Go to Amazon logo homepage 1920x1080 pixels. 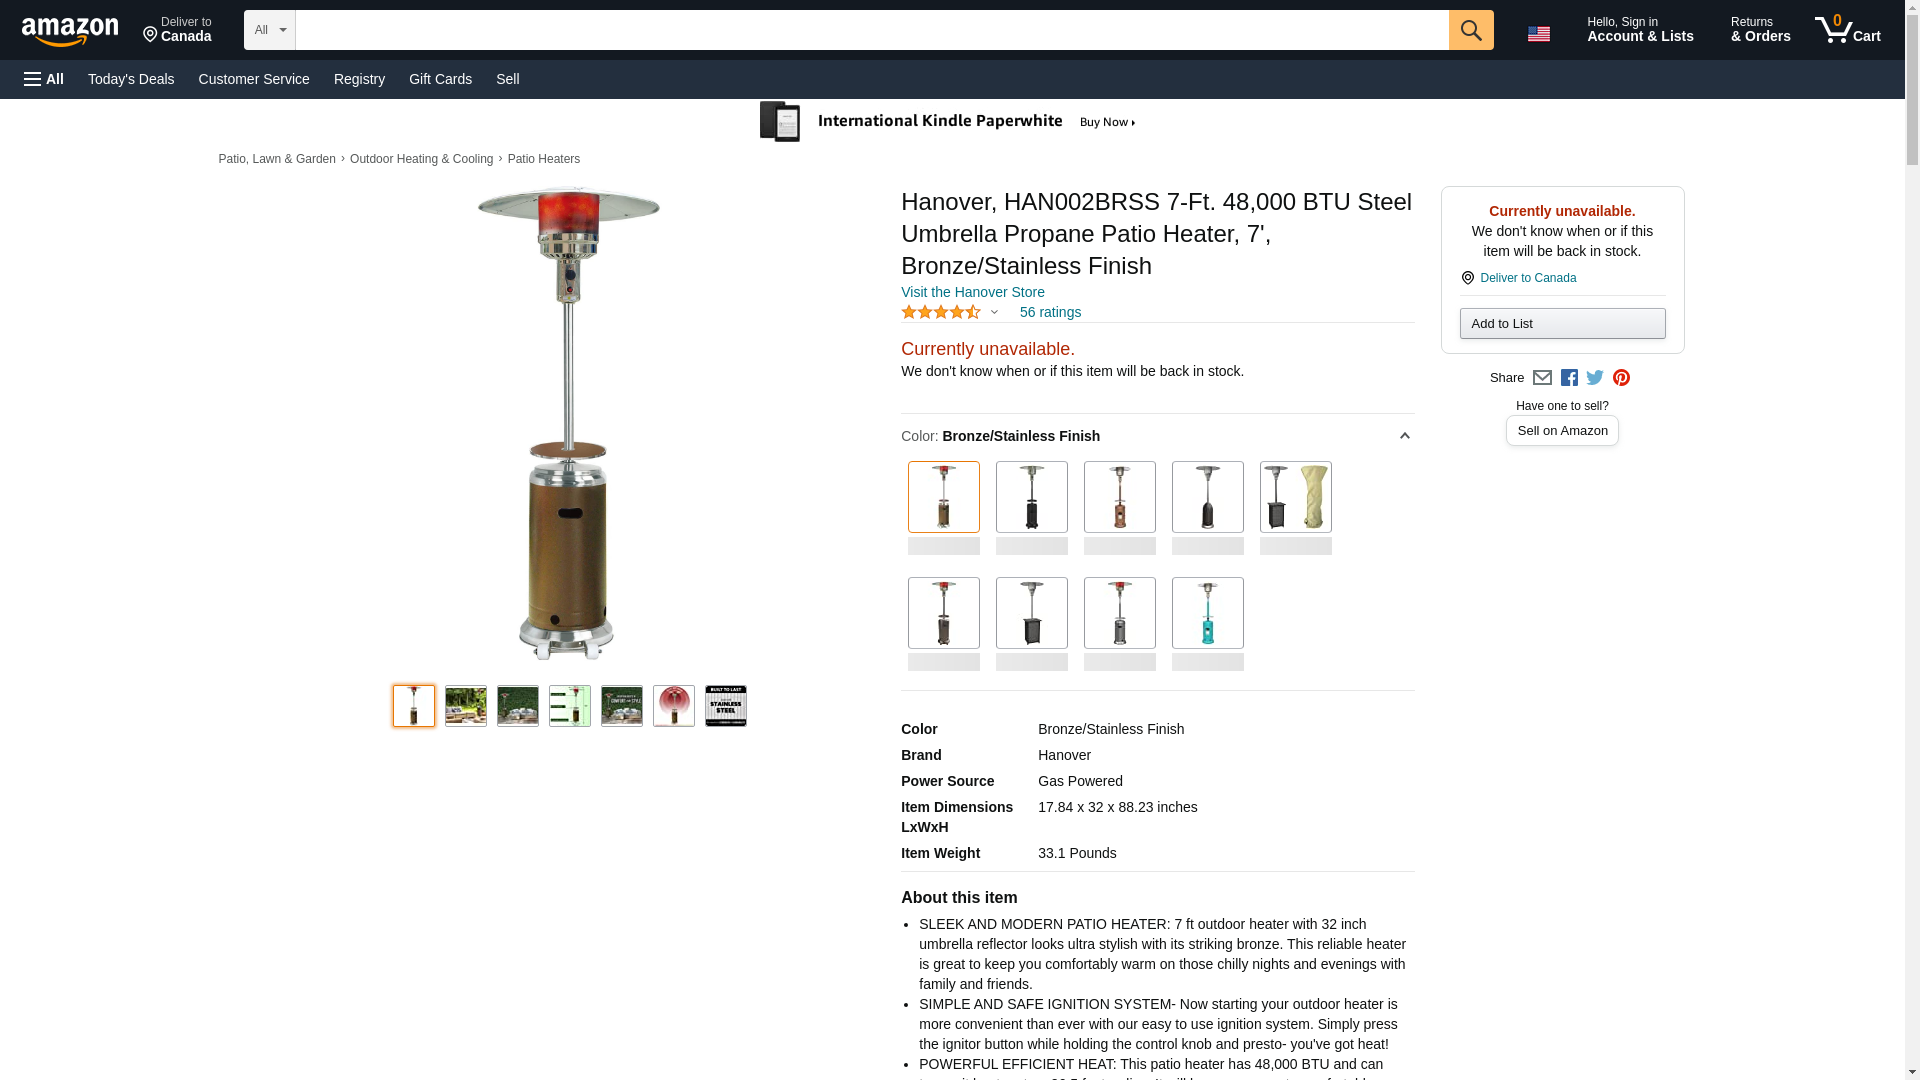coord(70,32)
